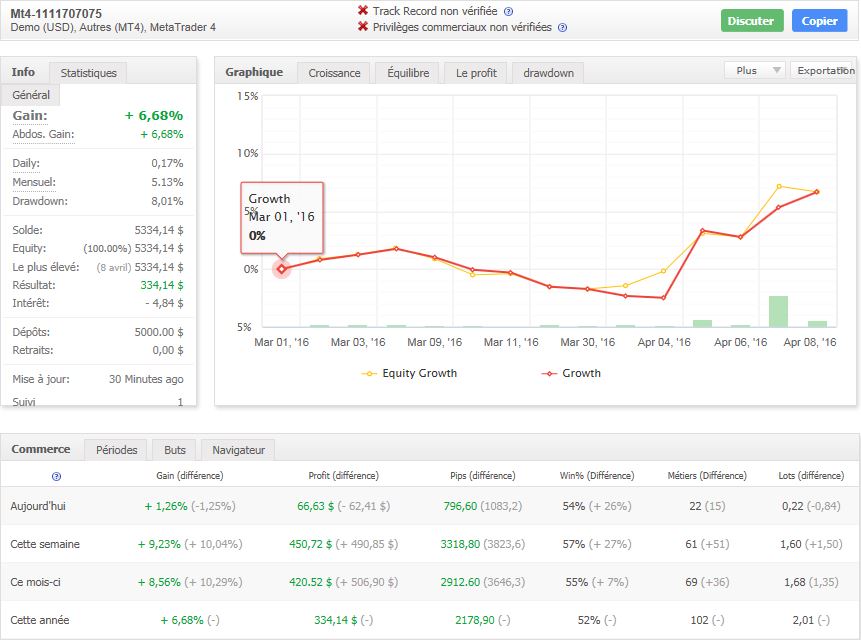The image size is (861, 640).
Task: Select the Croissance chart tab
Action: [334, 73]
